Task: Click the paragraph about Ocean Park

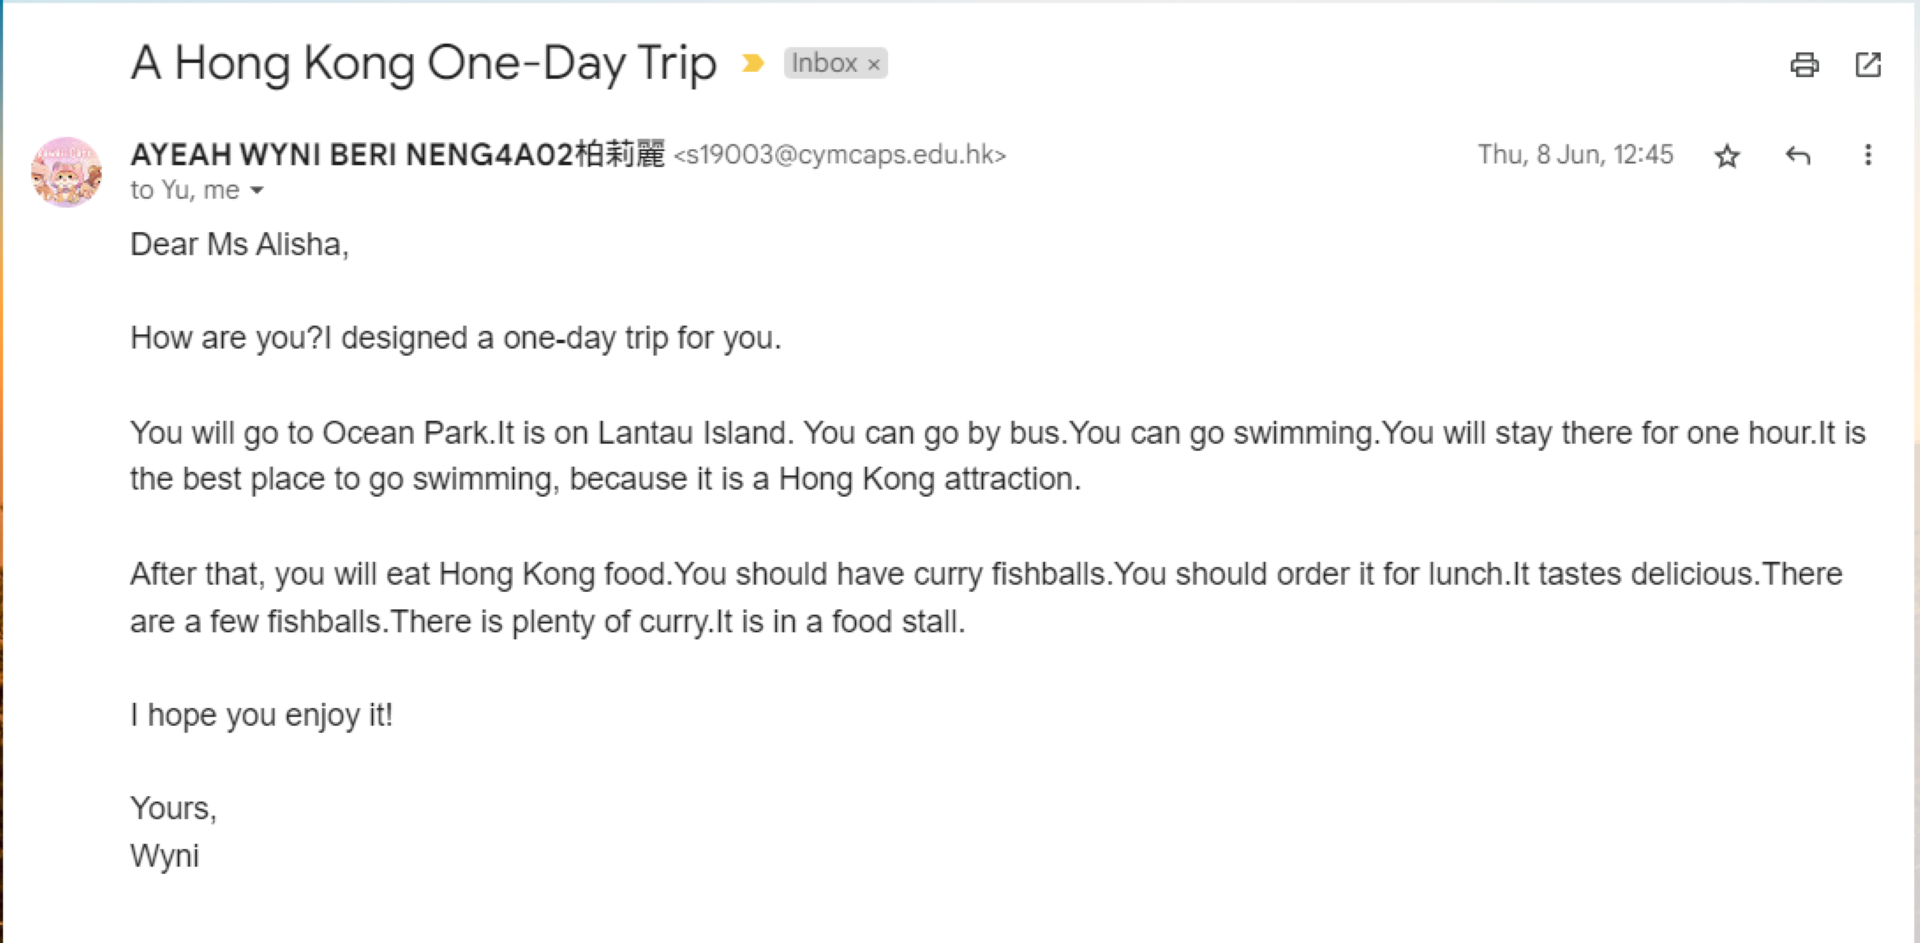Action: pos(998,456)
